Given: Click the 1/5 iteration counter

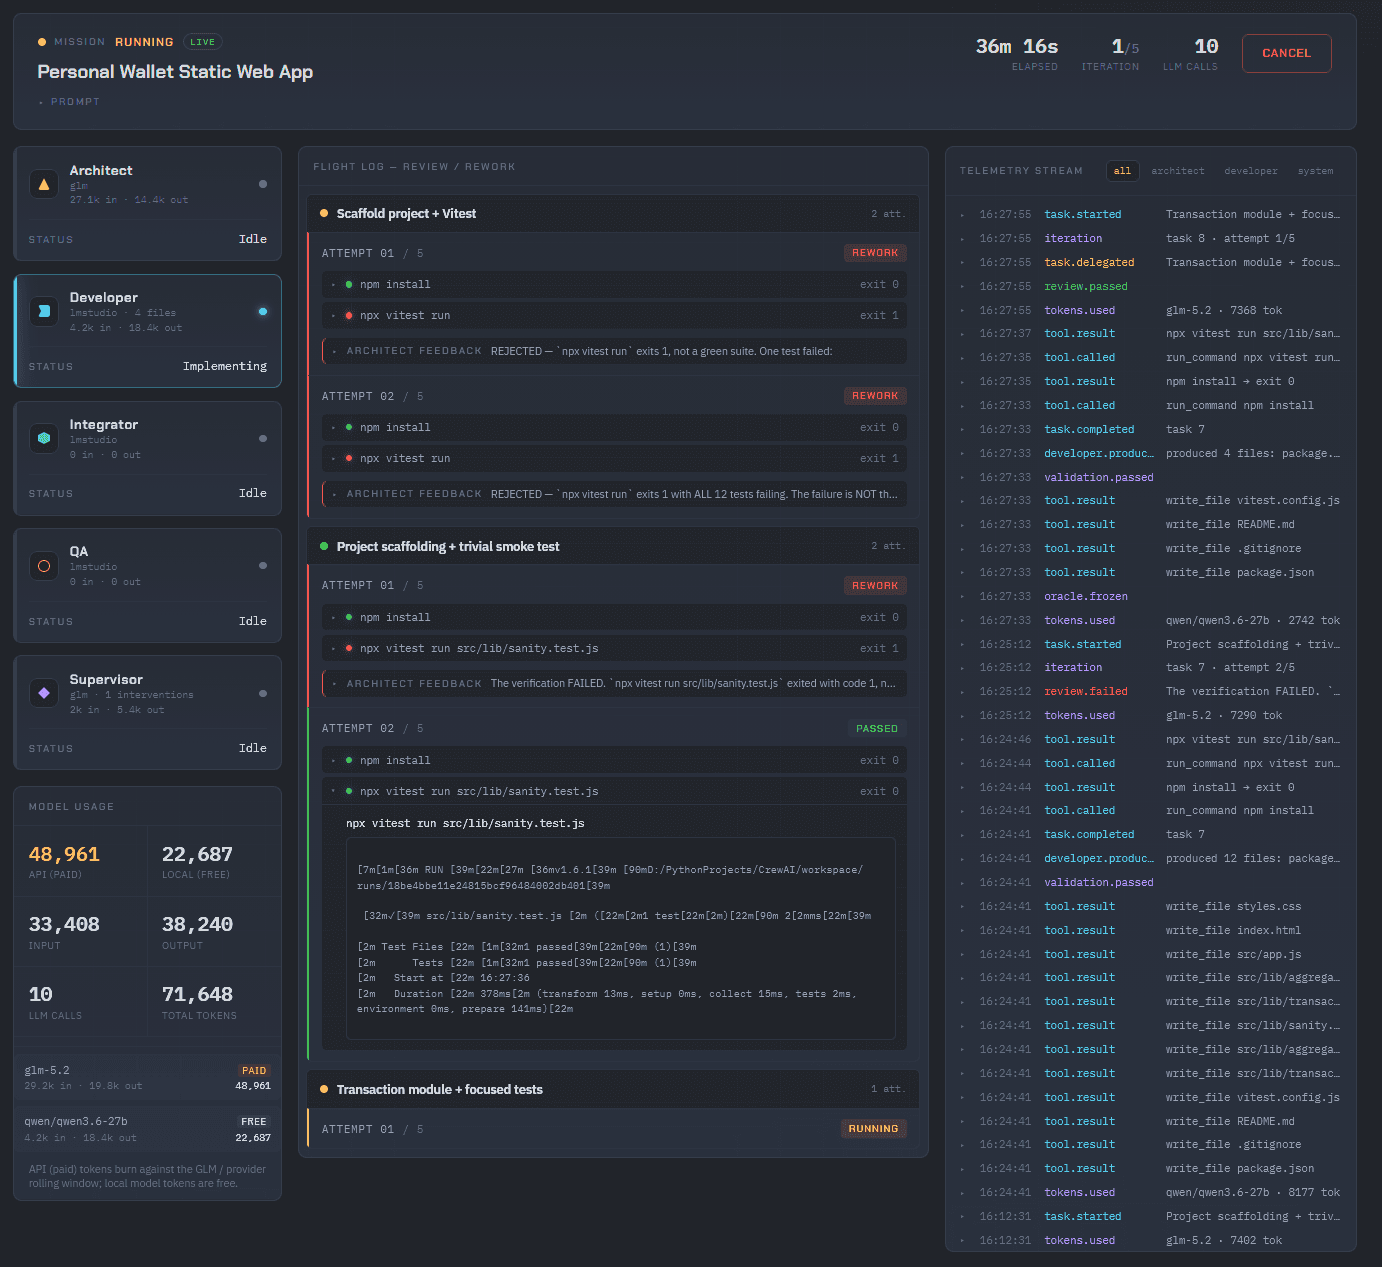Looking at the screenshot, I should [1125, 46].
